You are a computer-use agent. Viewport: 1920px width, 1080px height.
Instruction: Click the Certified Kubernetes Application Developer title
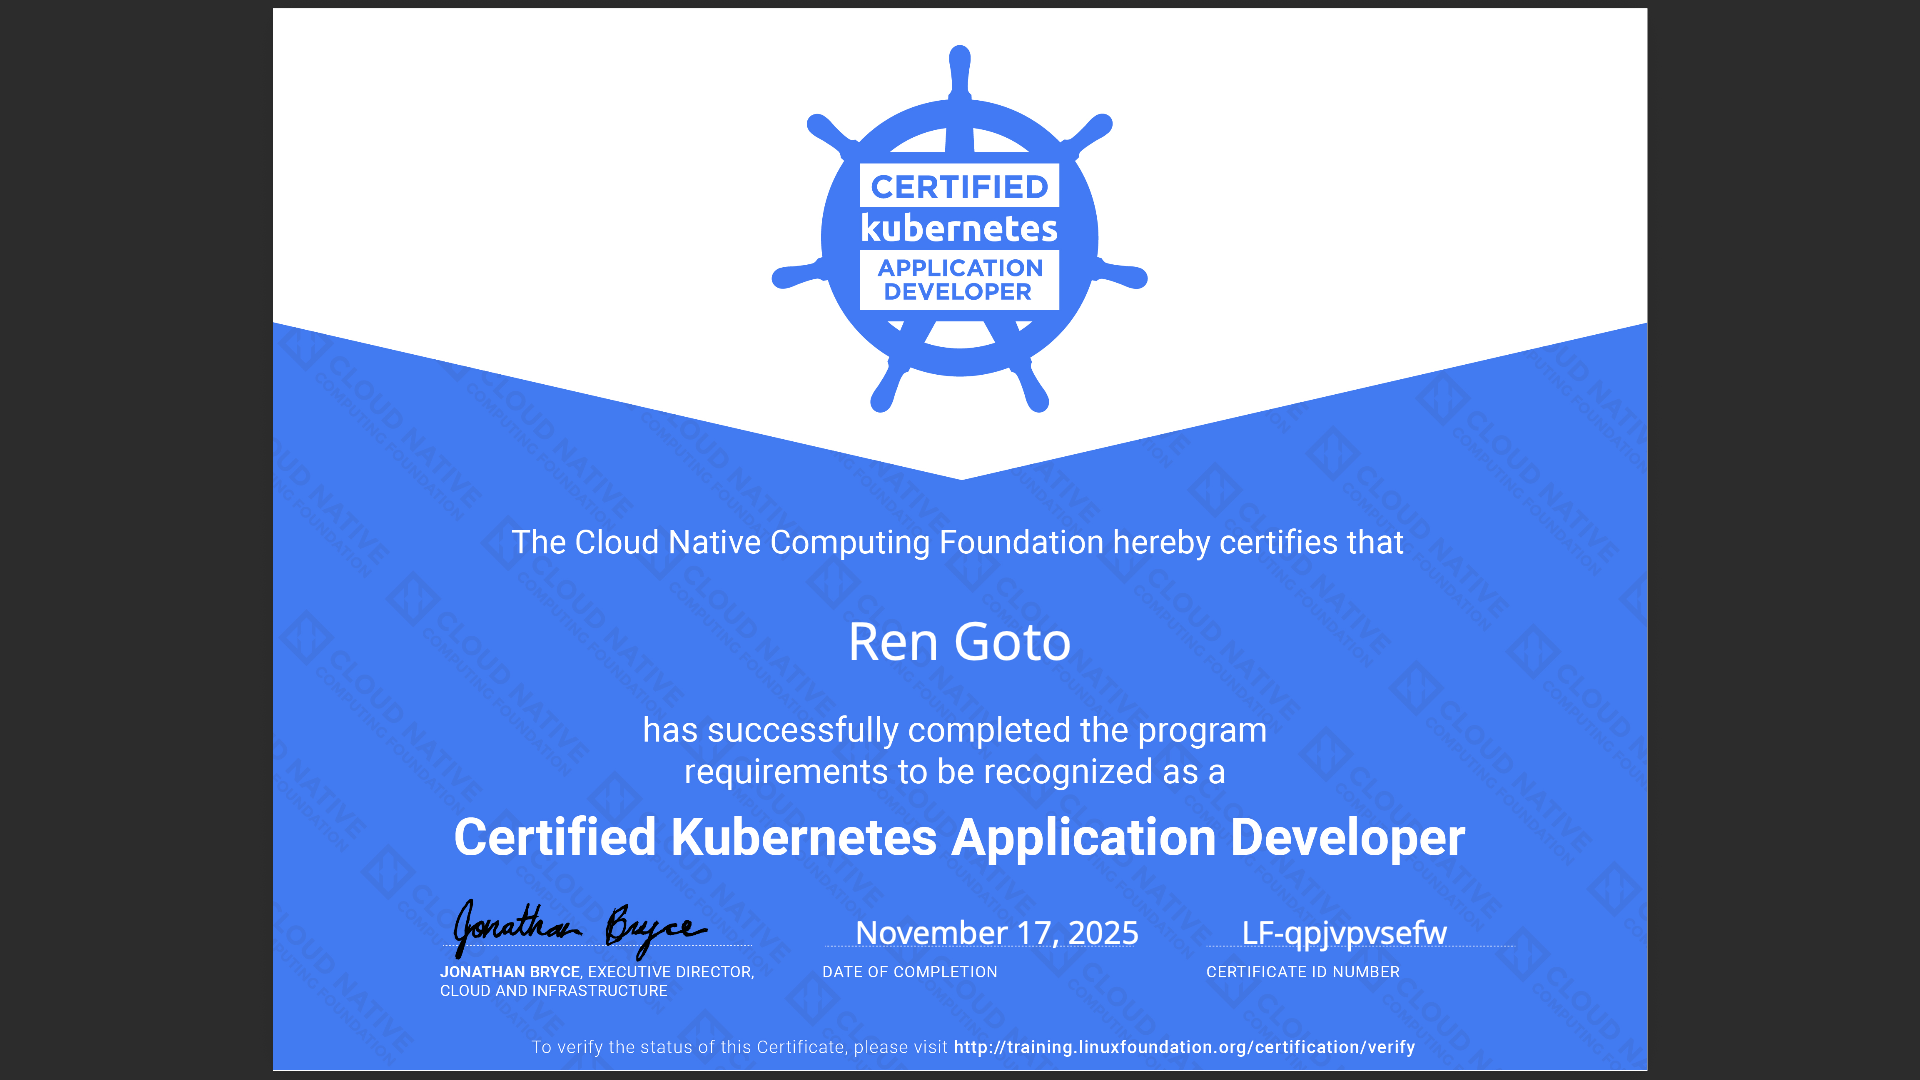[959, 838]
